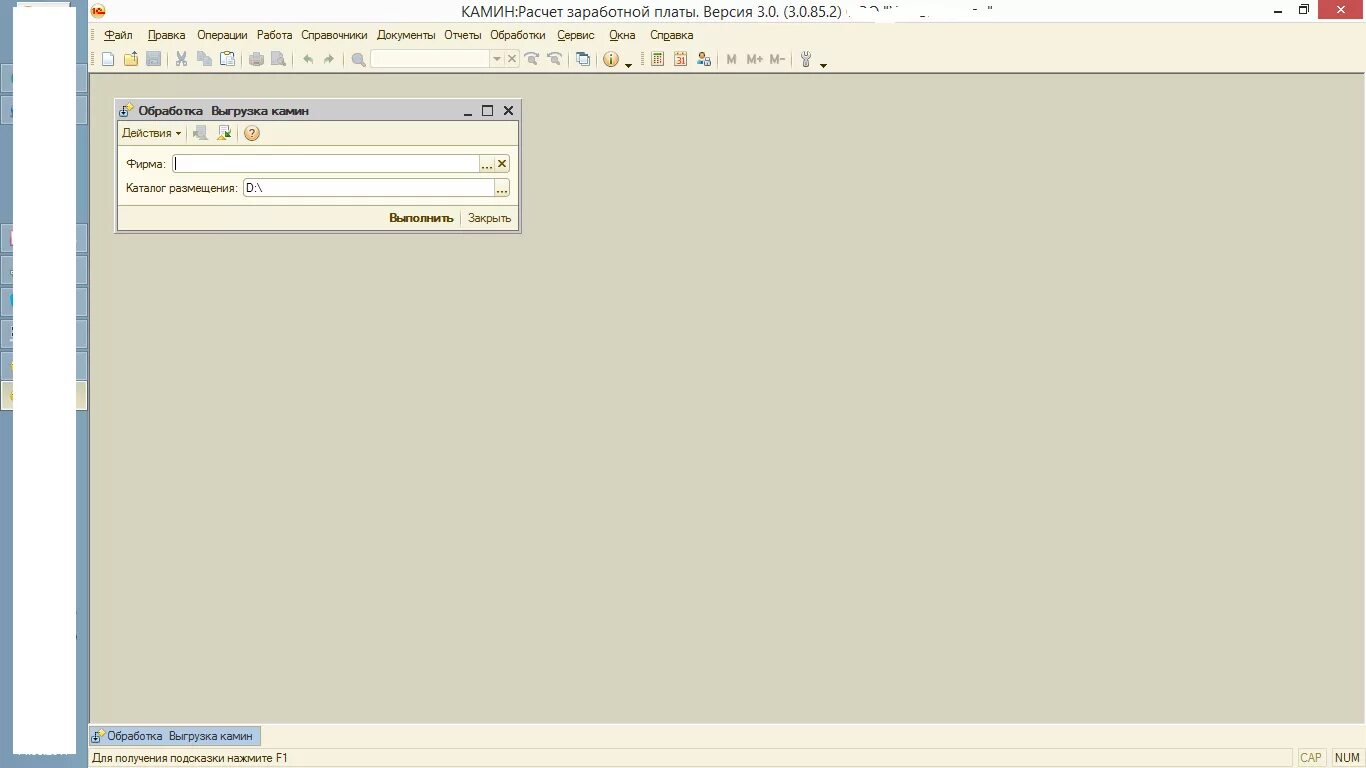Open the Документы menu
This screenshot has width=1366, height=768.
coord(406,35)
